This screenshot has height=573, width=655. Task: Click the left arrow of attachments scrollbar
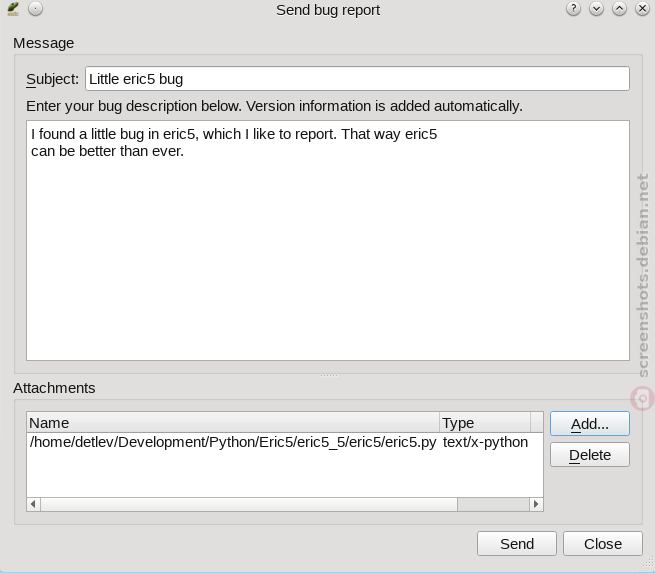[33, 504]
